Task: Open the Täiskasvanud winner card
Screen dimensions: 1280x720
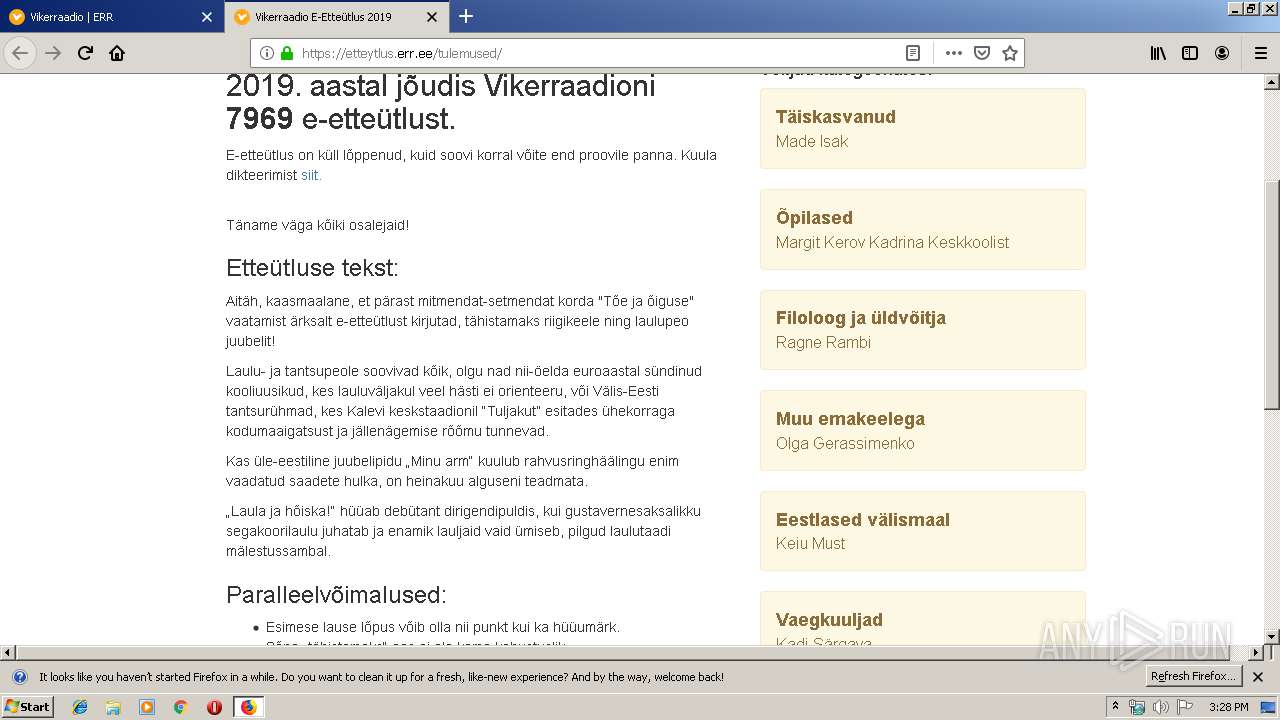Action: point(923,128)
